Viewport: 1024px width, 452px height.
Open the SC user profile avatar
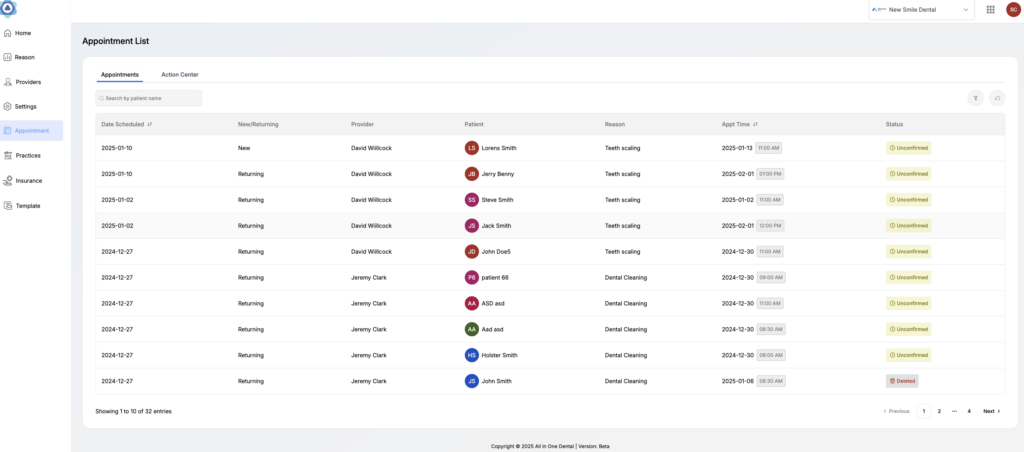tap(1012, 9)
